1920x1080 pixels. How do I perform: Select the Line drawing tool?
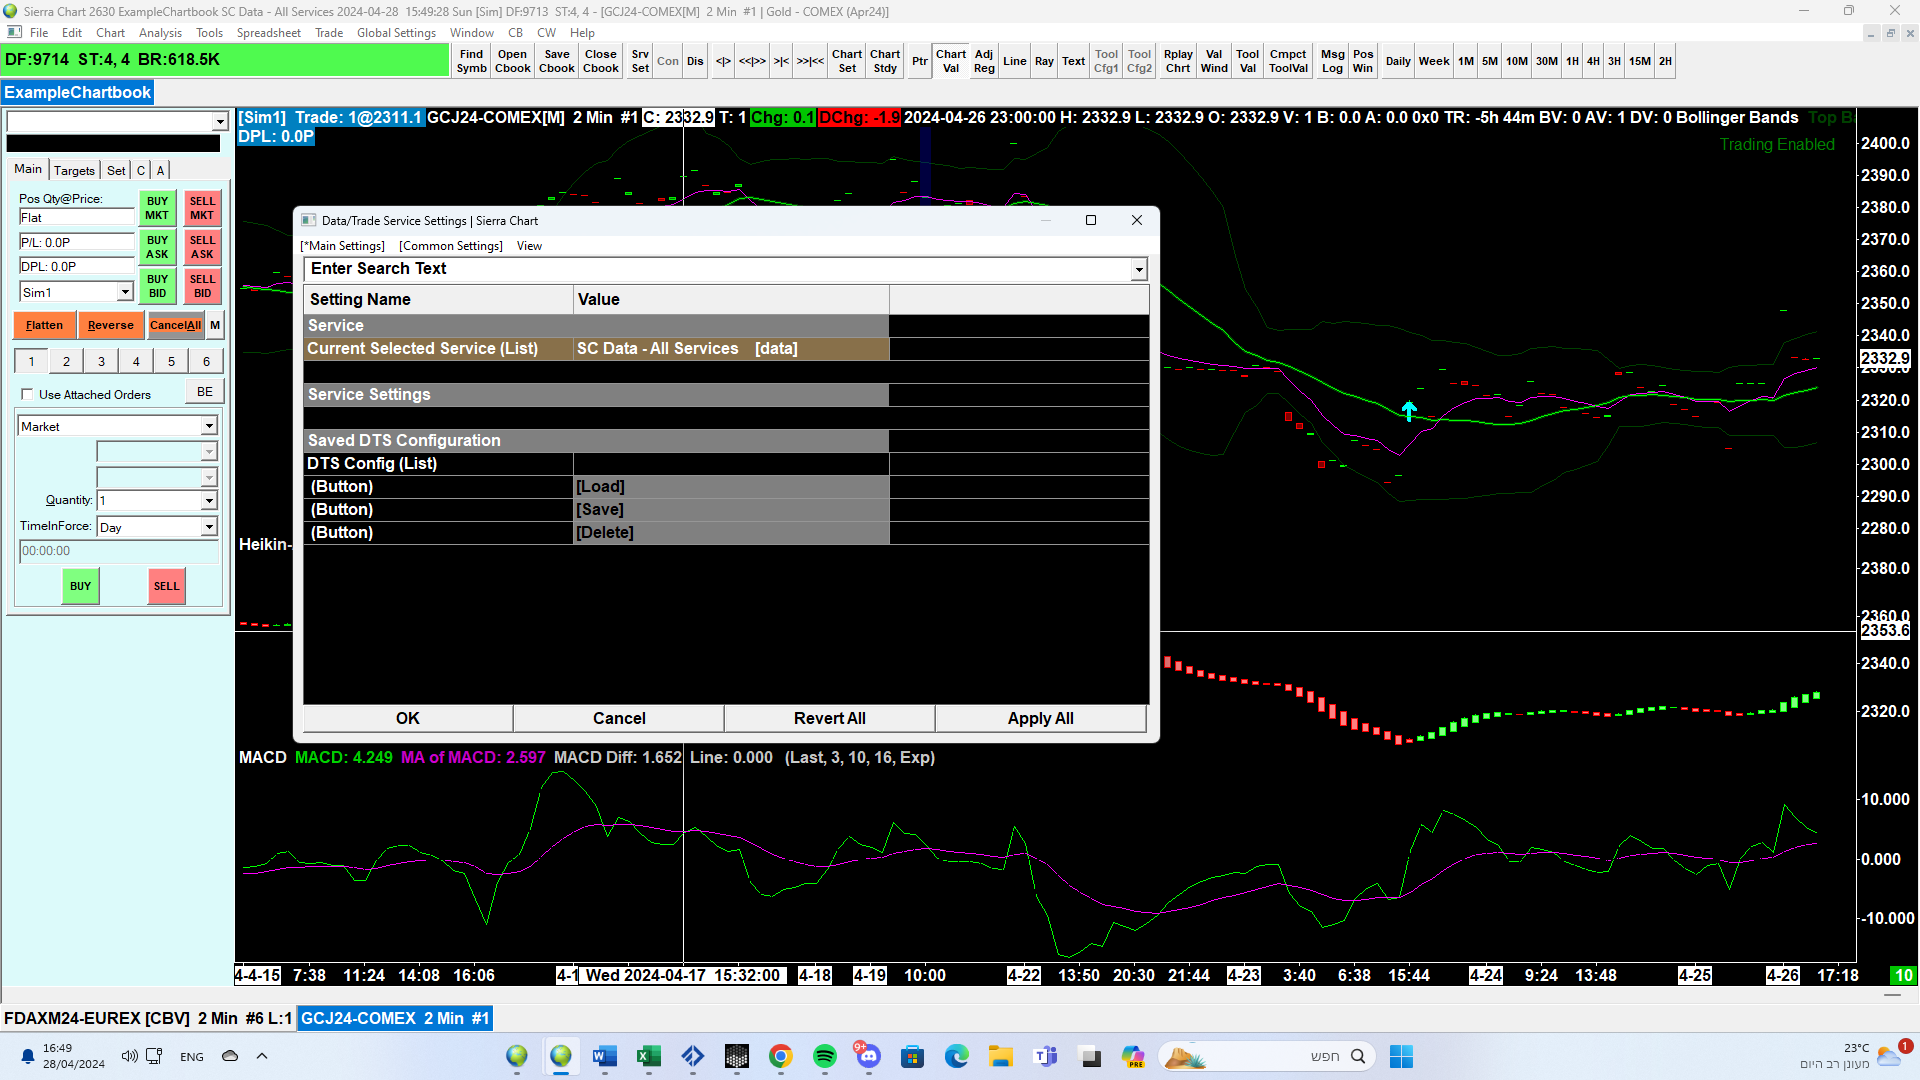coord(1014,61)
